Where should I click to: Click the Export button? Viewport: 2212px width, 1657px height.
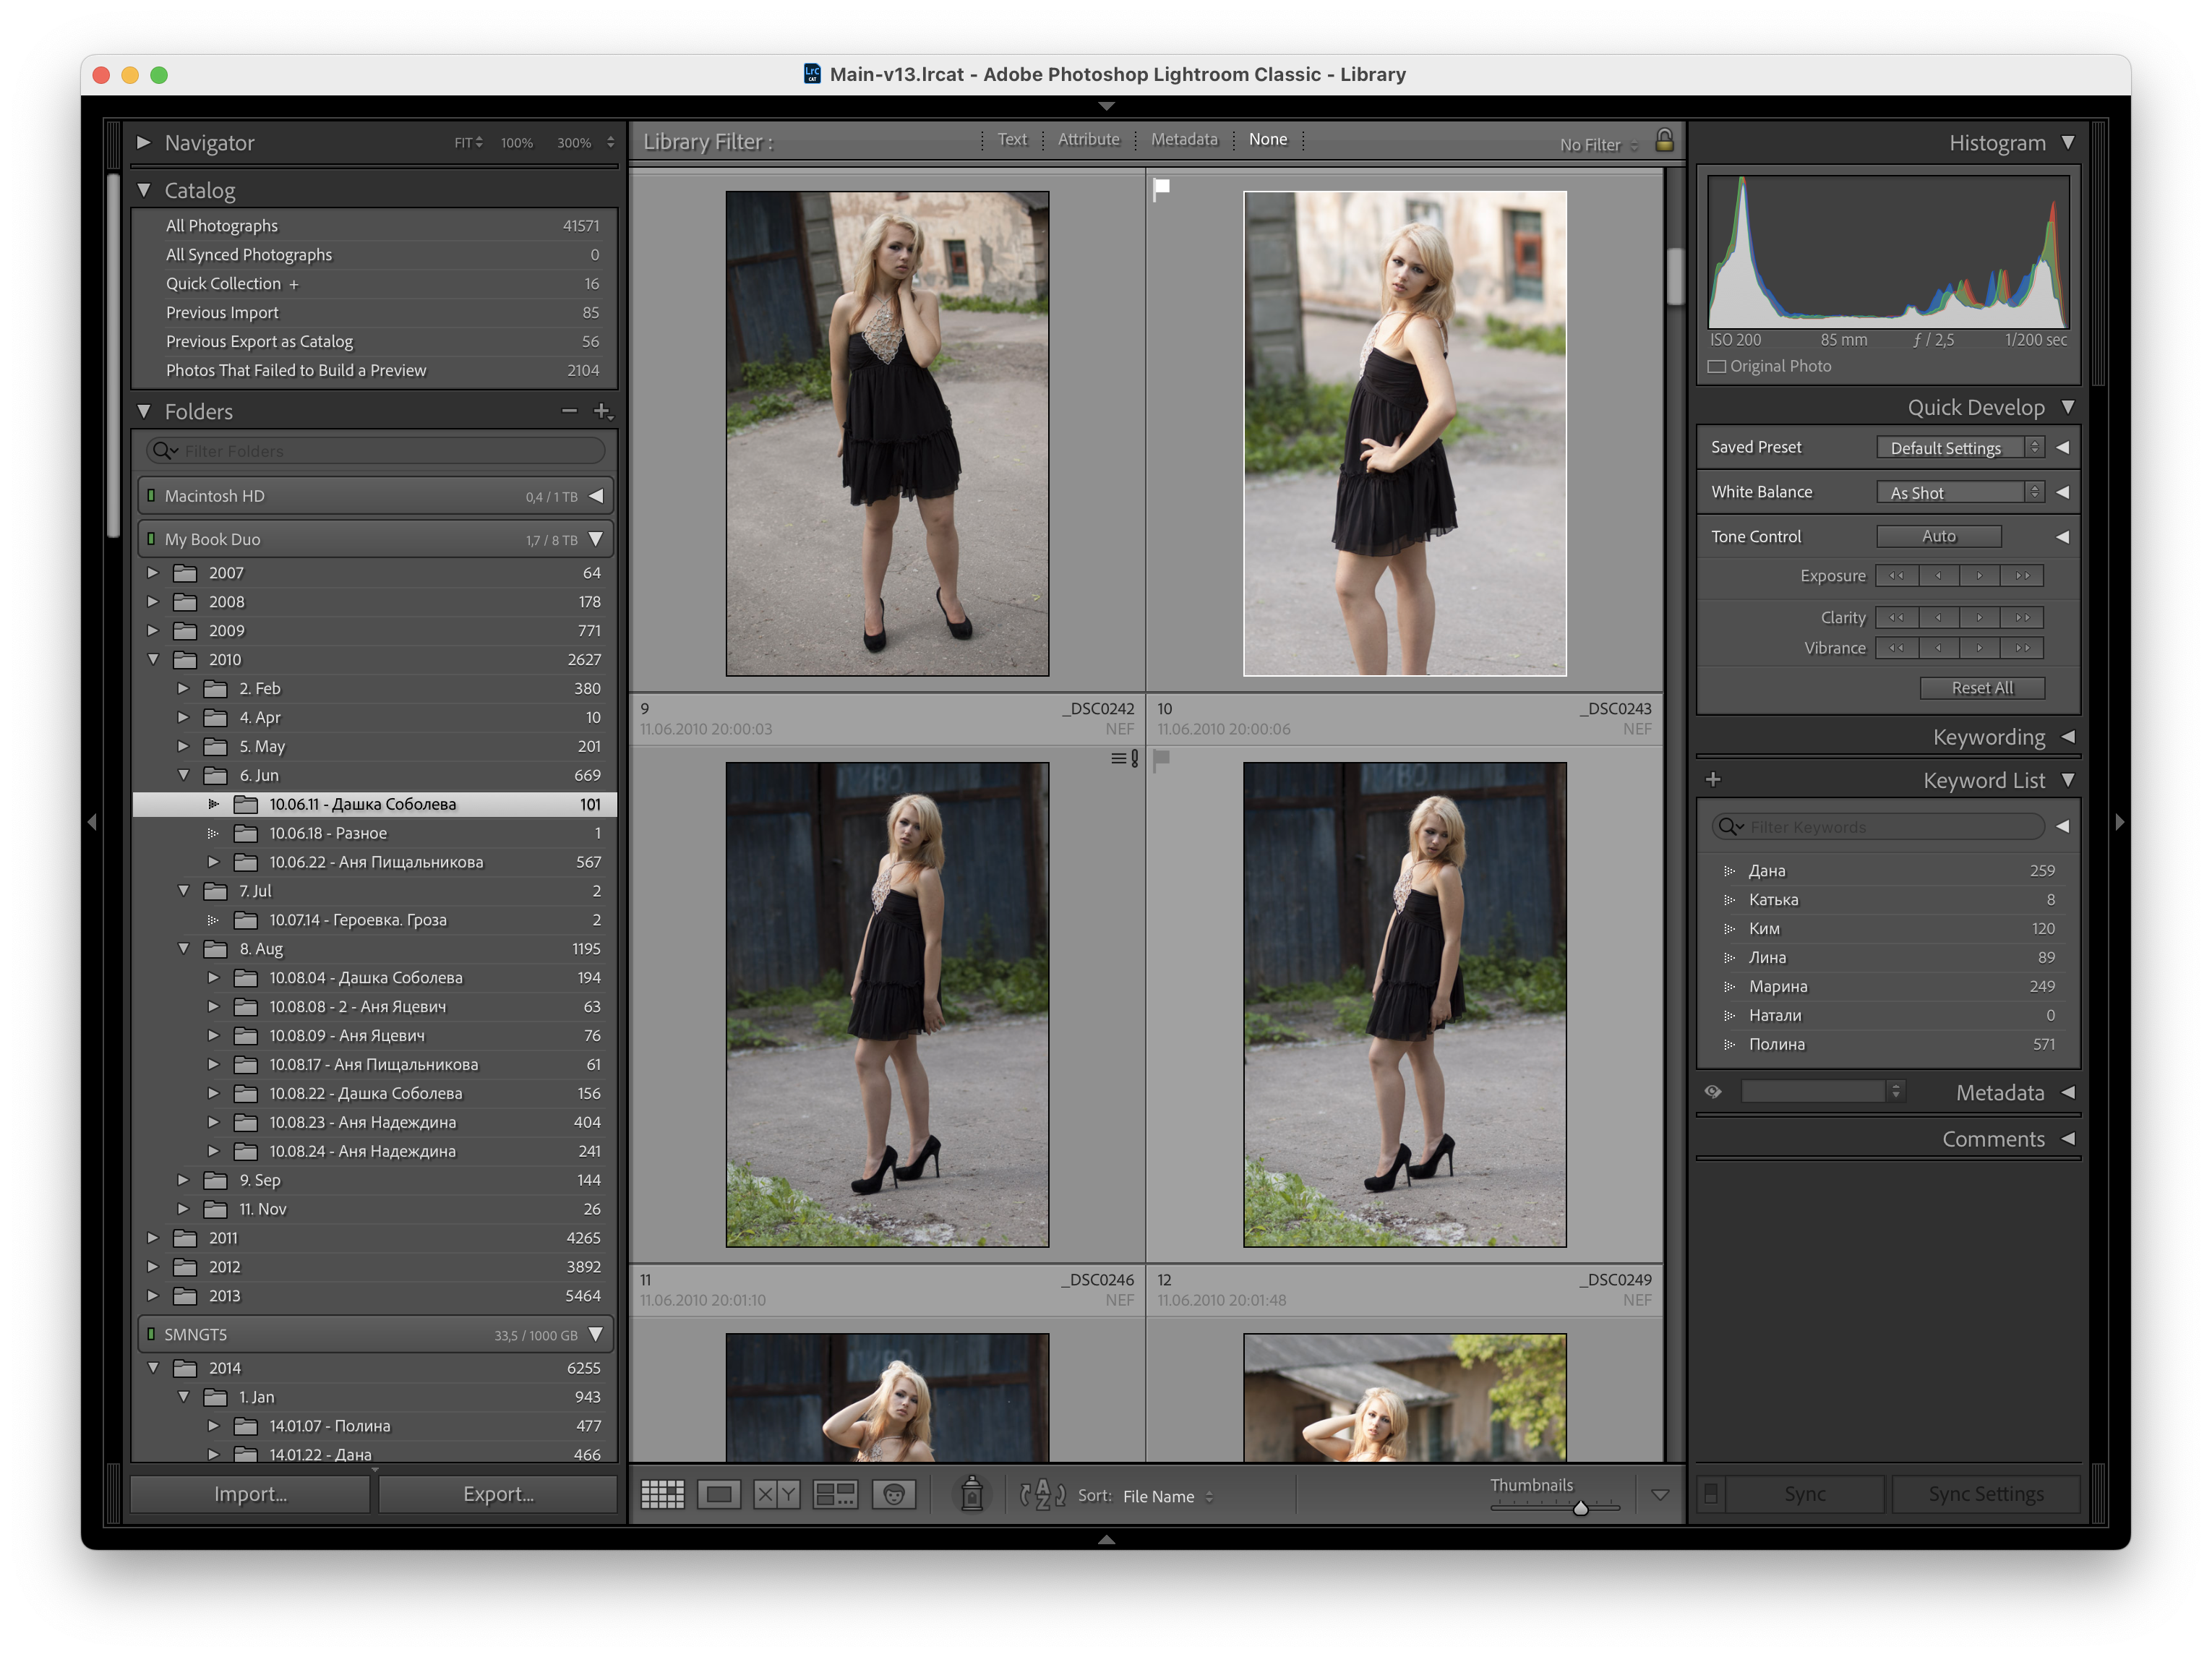click(498, 1494)
